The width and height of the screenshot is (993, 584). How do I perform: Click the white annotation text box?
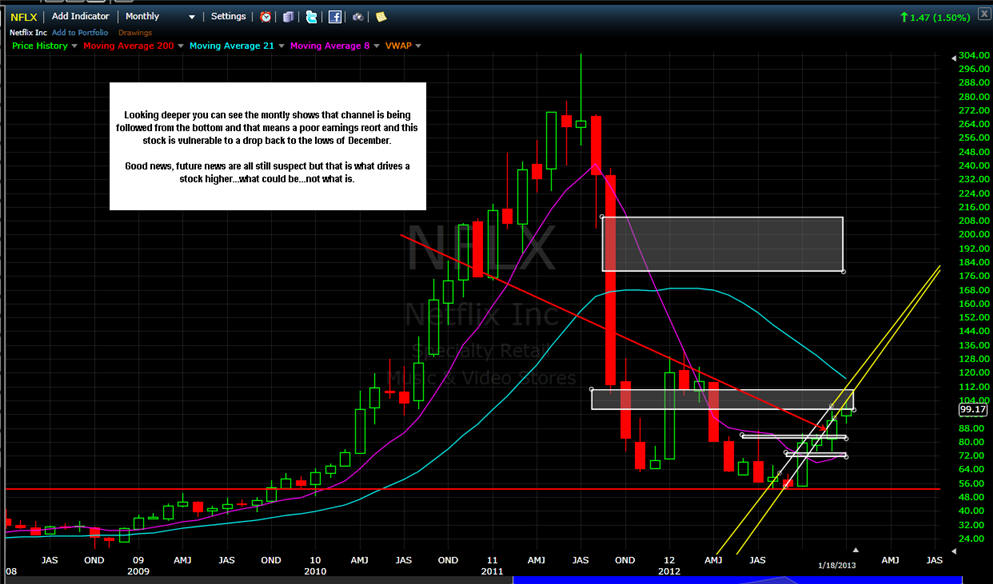click(267, 146)
